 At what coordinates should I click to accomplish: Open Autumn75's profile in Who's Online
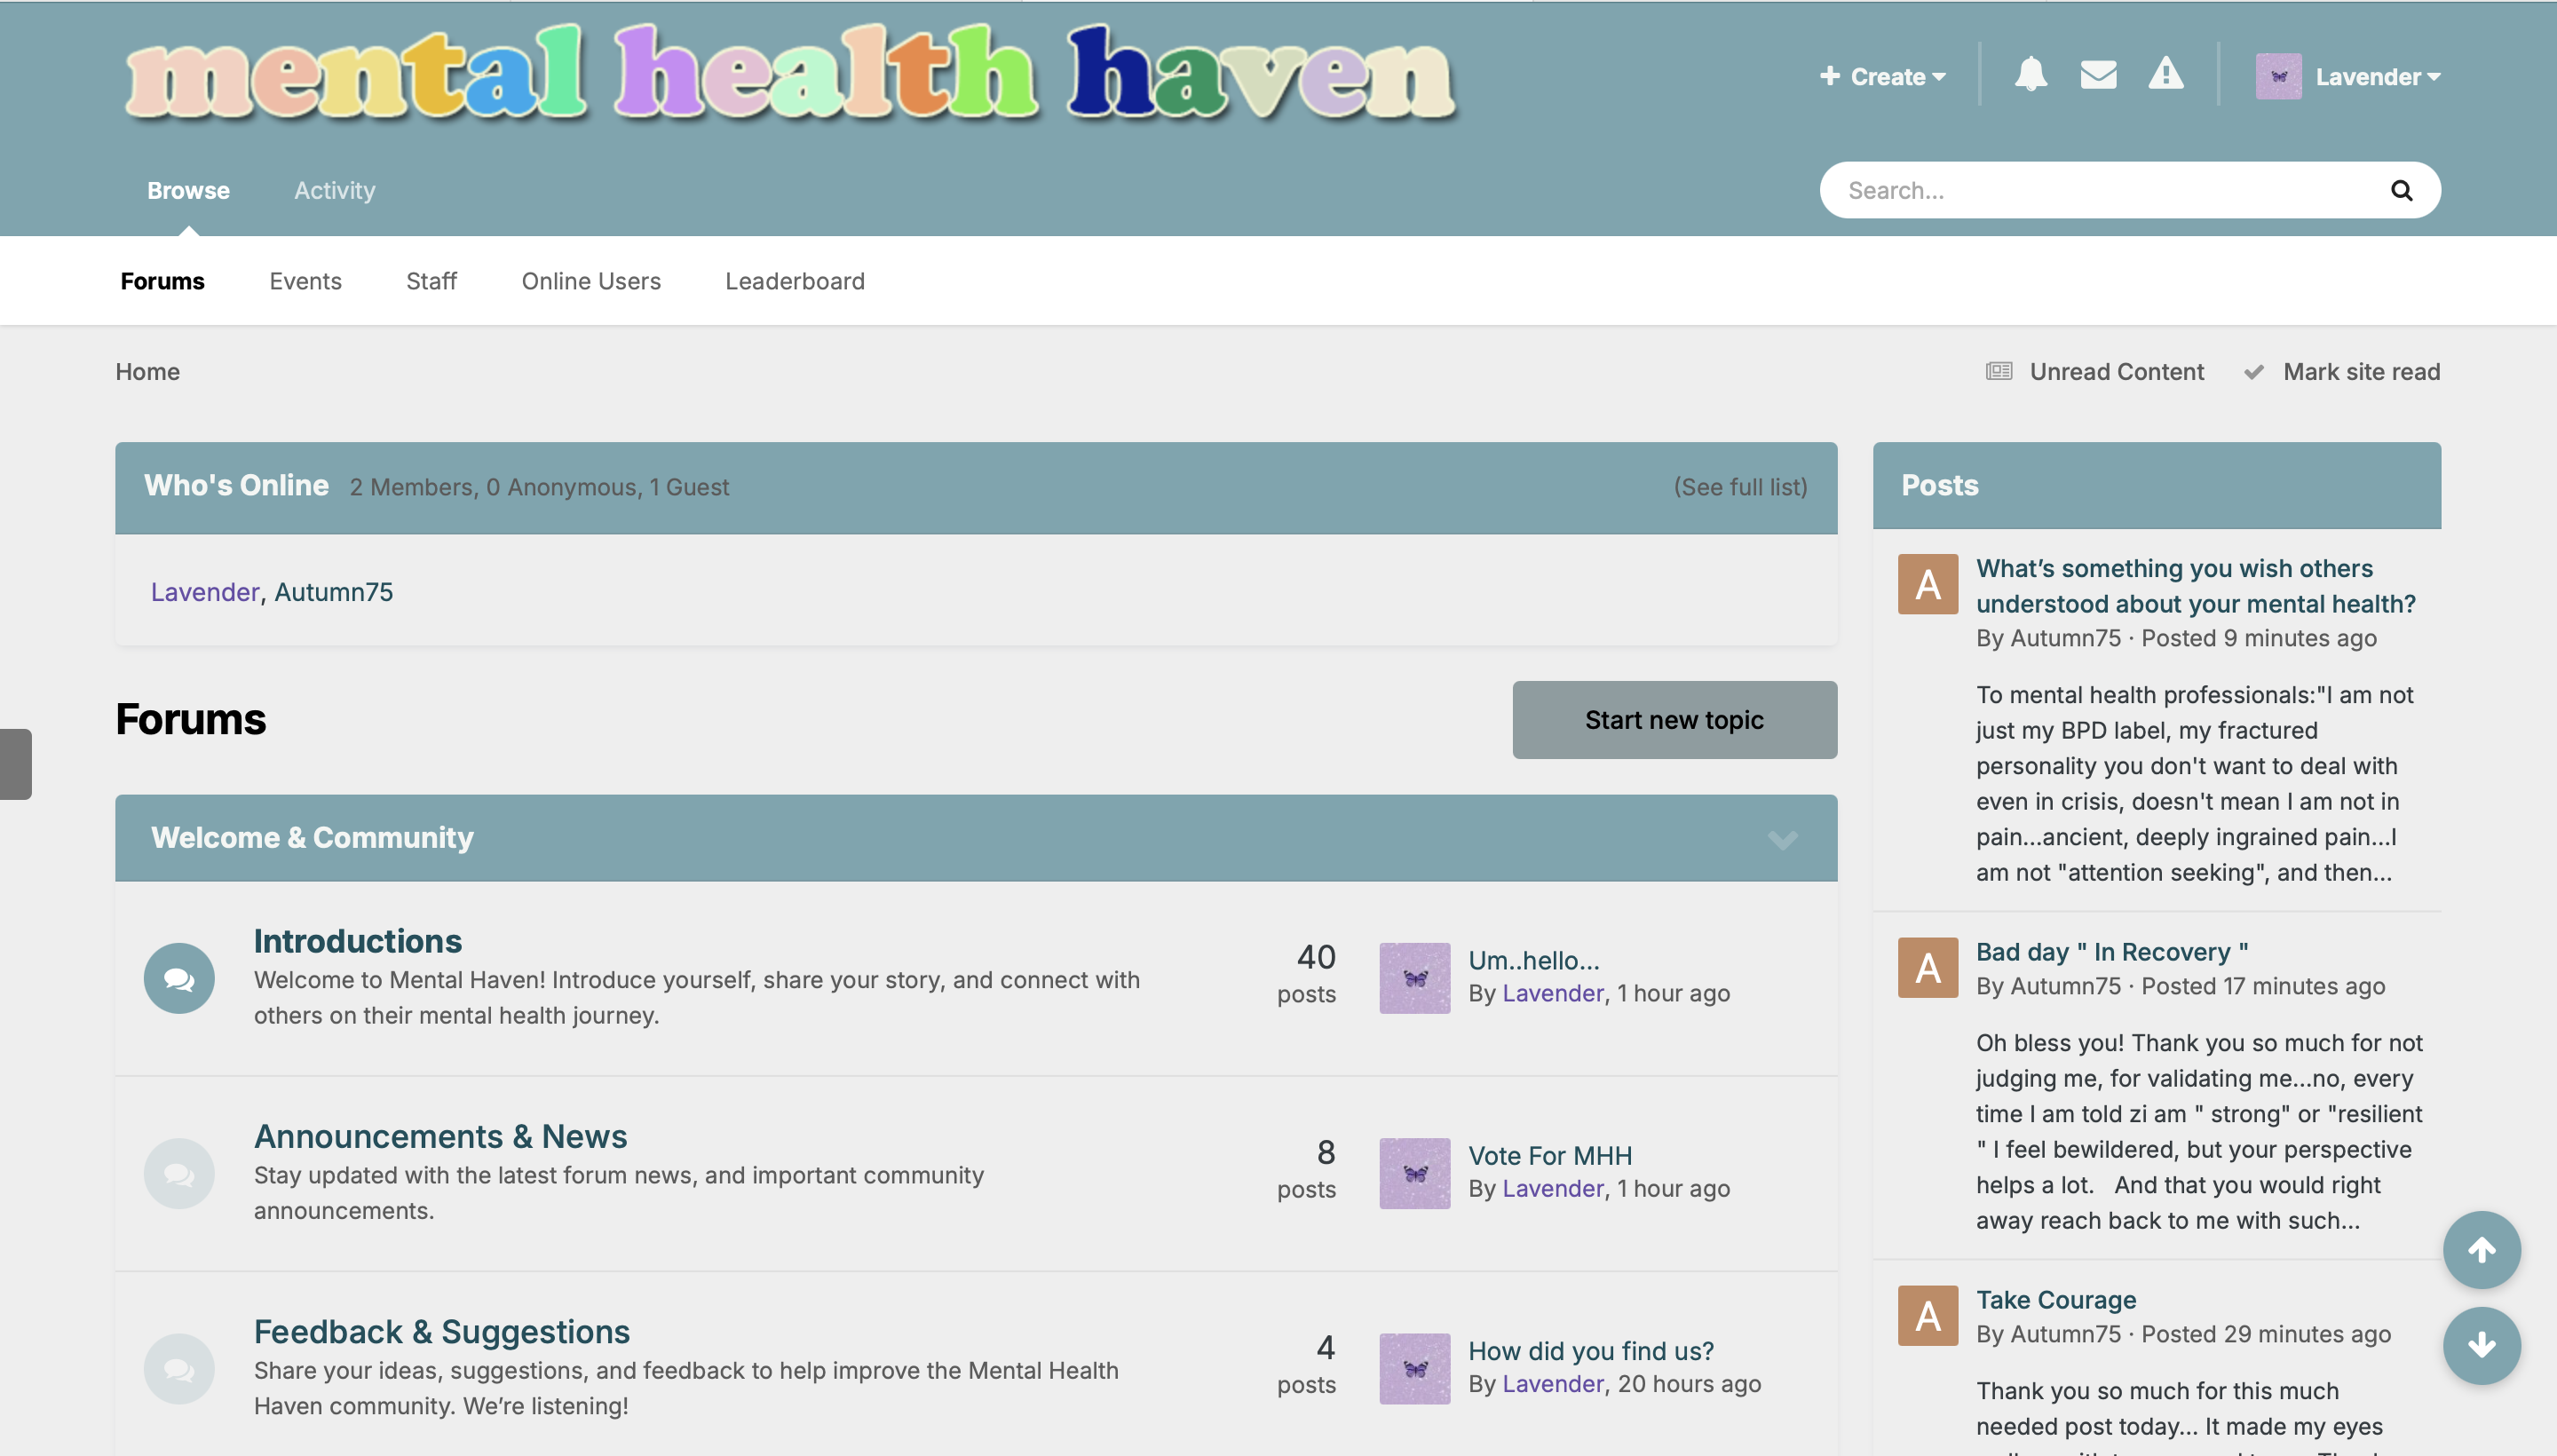(x=333, y=592)
